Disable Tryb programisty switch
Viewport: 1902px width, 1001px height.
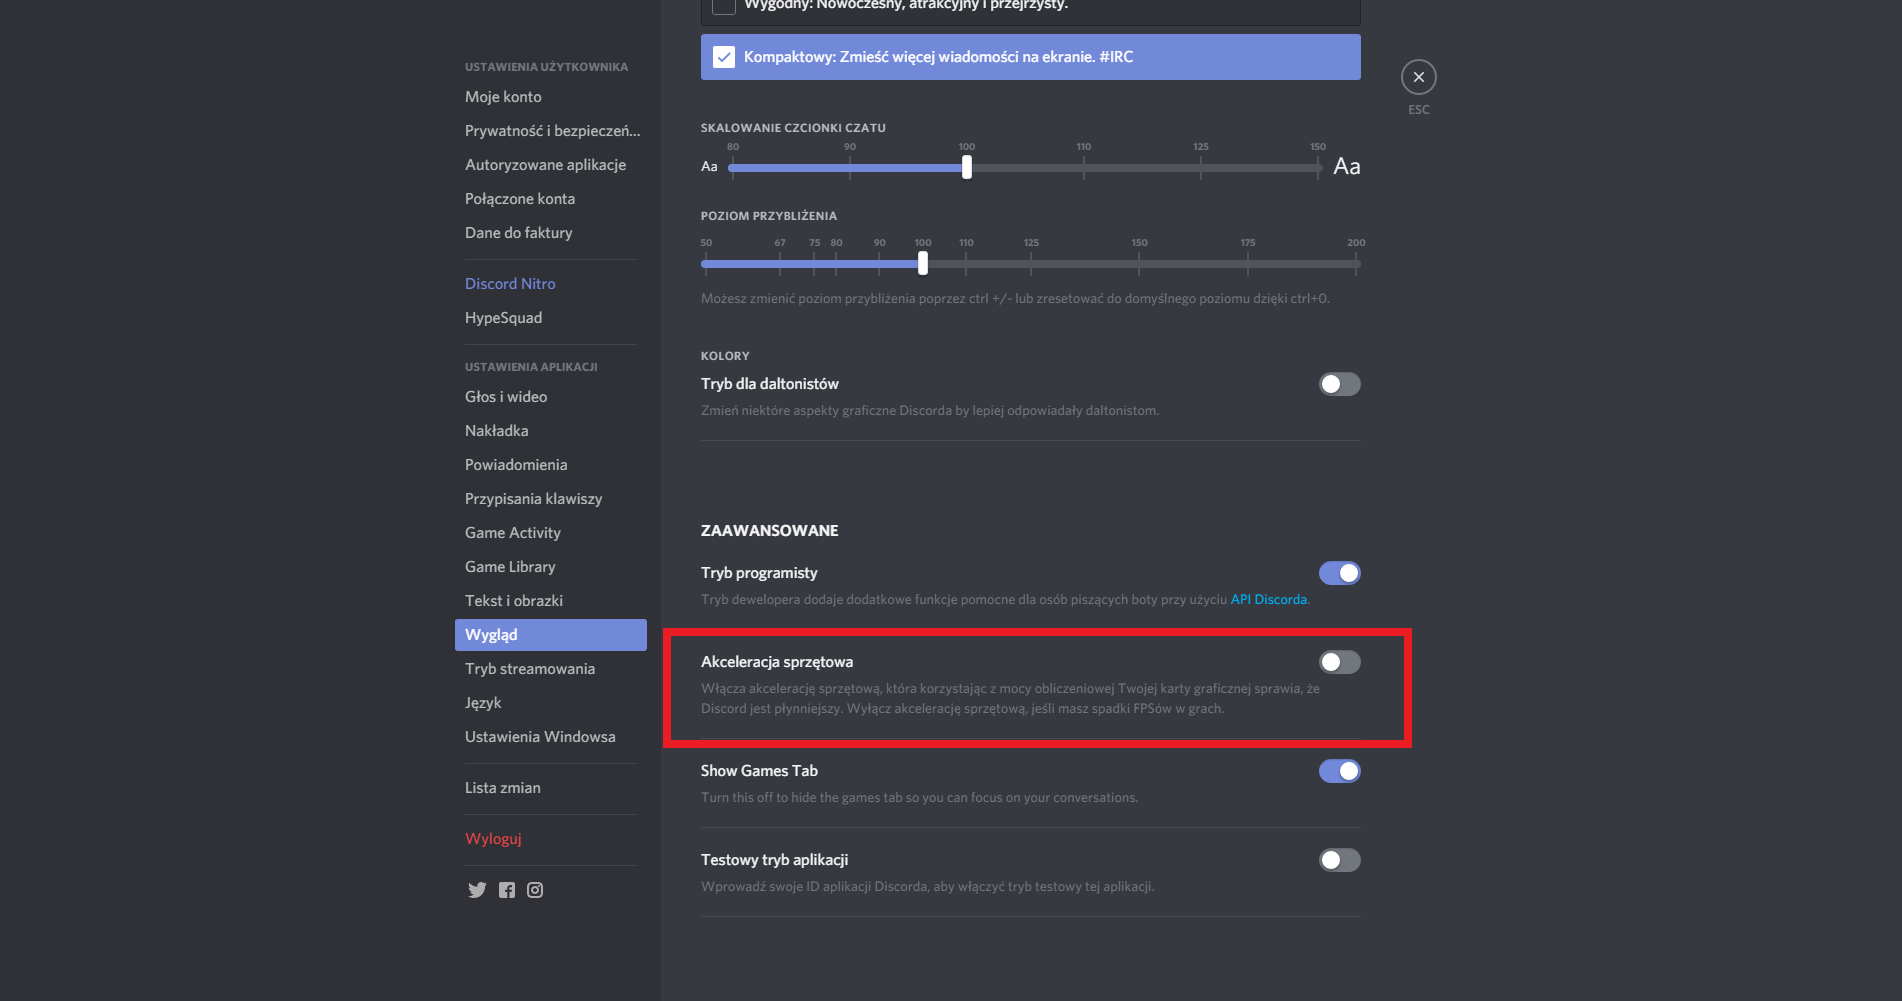click(1339, 573)
